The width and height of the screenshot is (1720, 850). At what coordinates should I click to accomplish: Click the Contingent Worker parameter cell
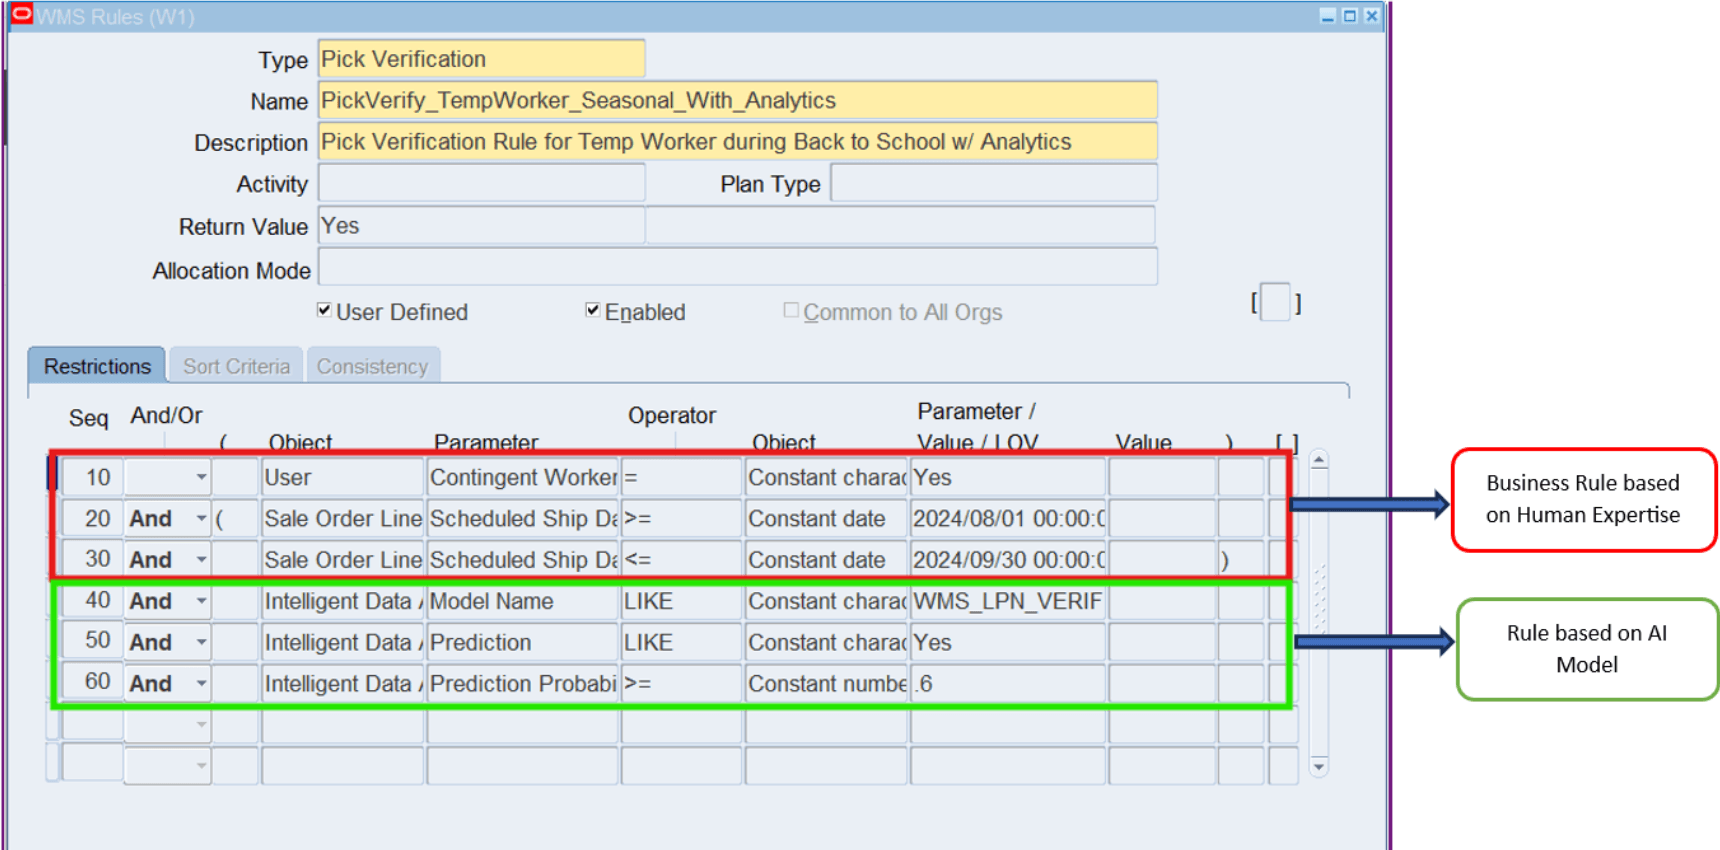pyautogui.click(x=522, y=477)
